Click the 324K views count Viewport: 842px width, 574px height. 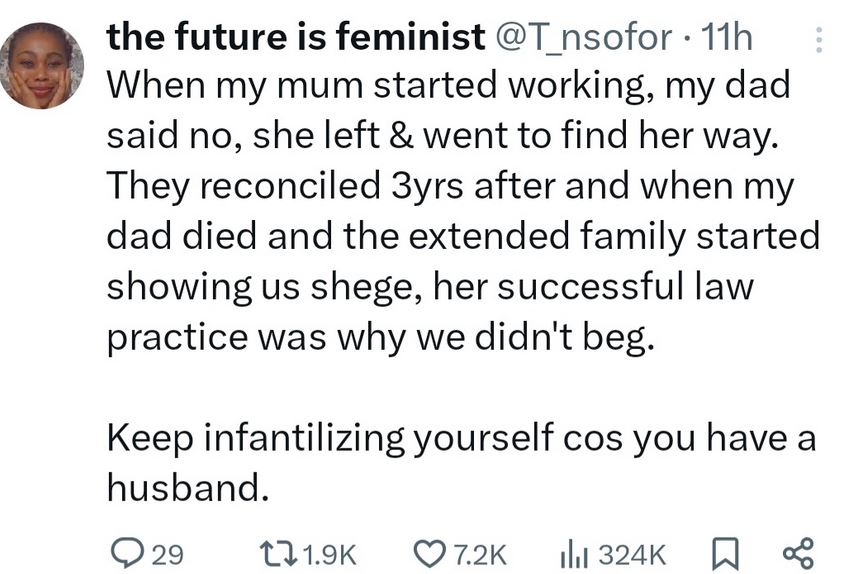click(x=632, y=555)
